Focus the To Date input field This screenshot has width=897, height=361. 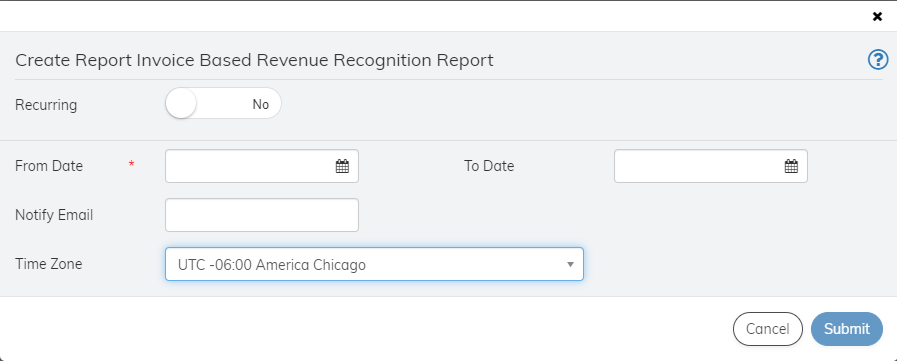[x=711, y=166]
